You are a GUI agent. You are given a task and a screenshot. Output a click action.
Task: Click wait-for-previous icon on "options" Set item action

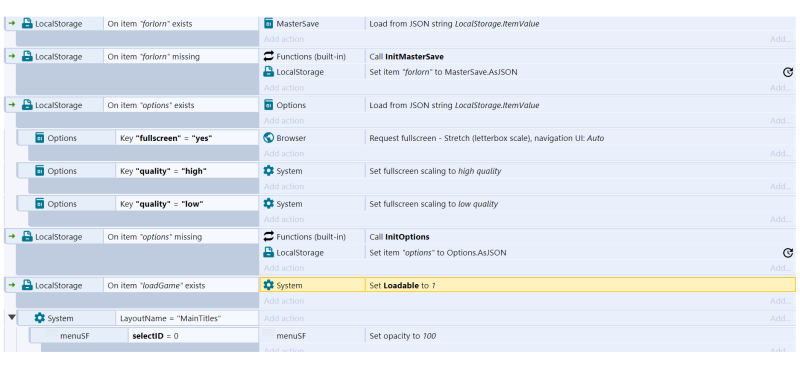click(x=788, y=253)
